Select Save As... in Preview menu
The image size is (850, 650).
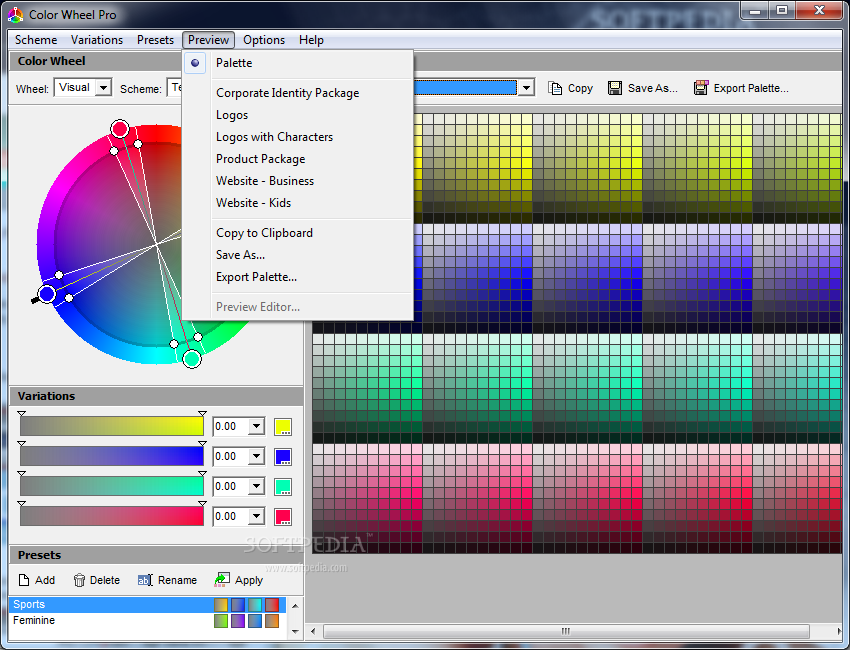[240, 255]
